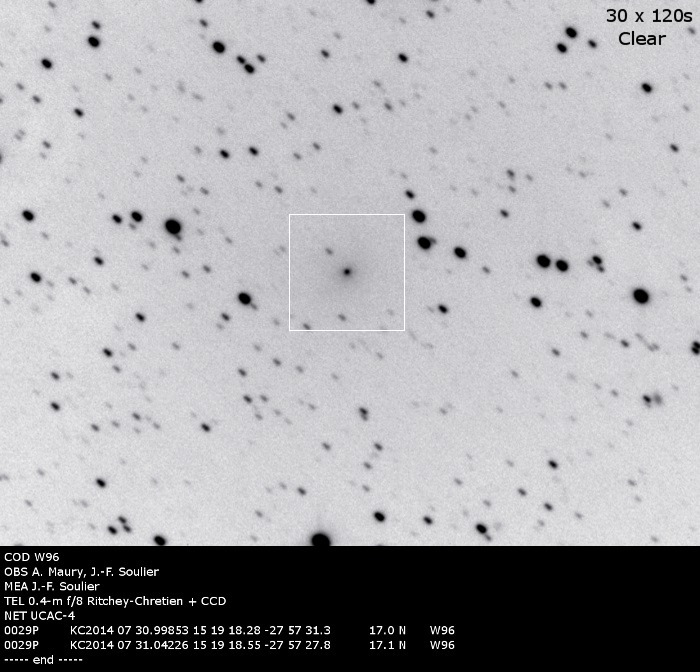Click the date value '07 31.04226'
Image resolution: width=700 pixels, height=672 pixels.
(153, 645)
